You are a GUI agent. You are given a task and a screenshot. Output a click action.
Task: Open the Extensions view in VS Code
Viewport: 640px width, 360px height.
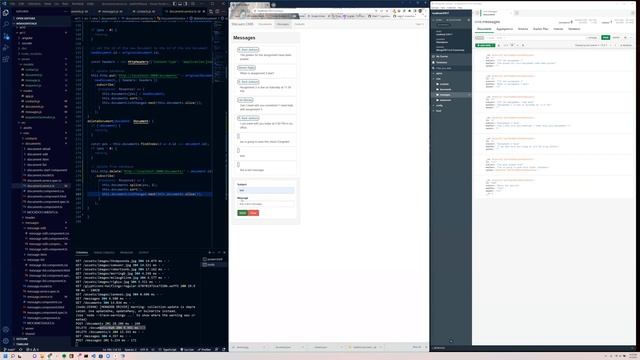pyautogui.click(x=6, y=60)
